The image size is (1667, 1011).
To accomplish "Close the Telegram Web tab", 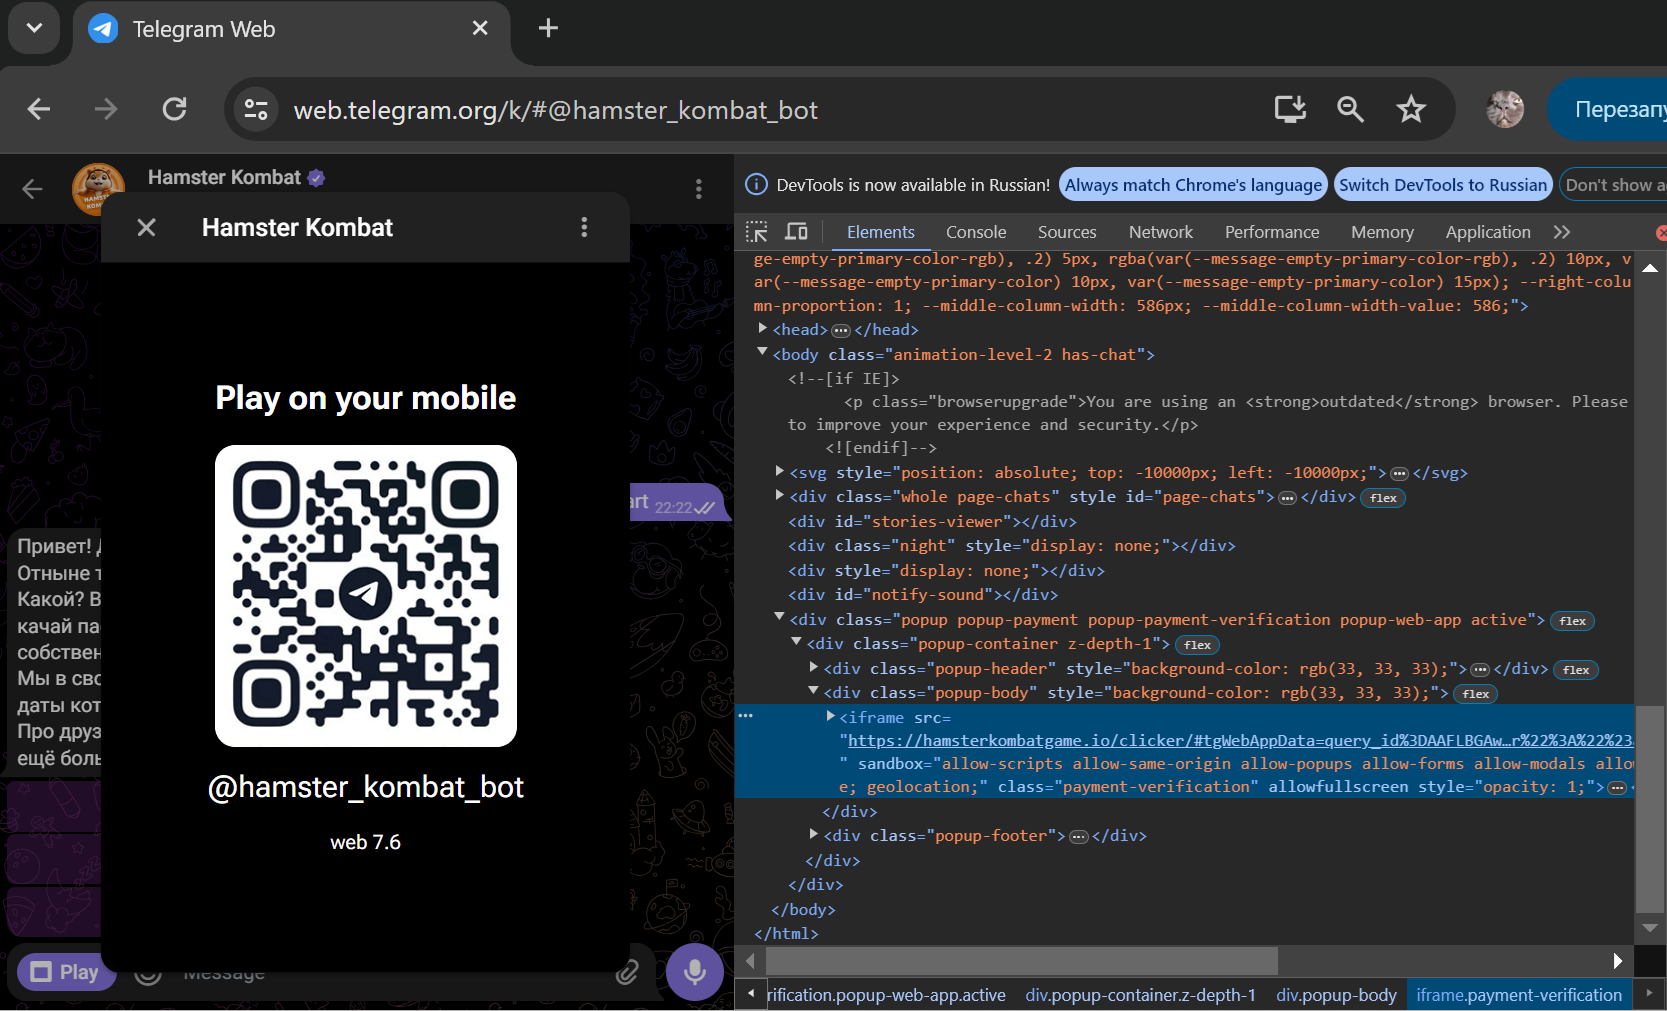I will tap(480, 28).
